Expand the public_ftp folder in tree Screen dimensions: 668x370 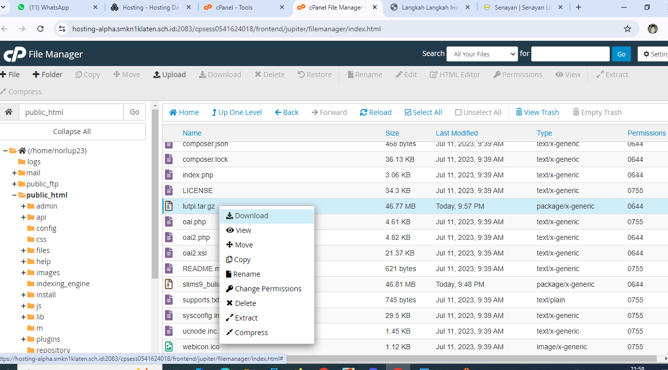coord(14,184)
